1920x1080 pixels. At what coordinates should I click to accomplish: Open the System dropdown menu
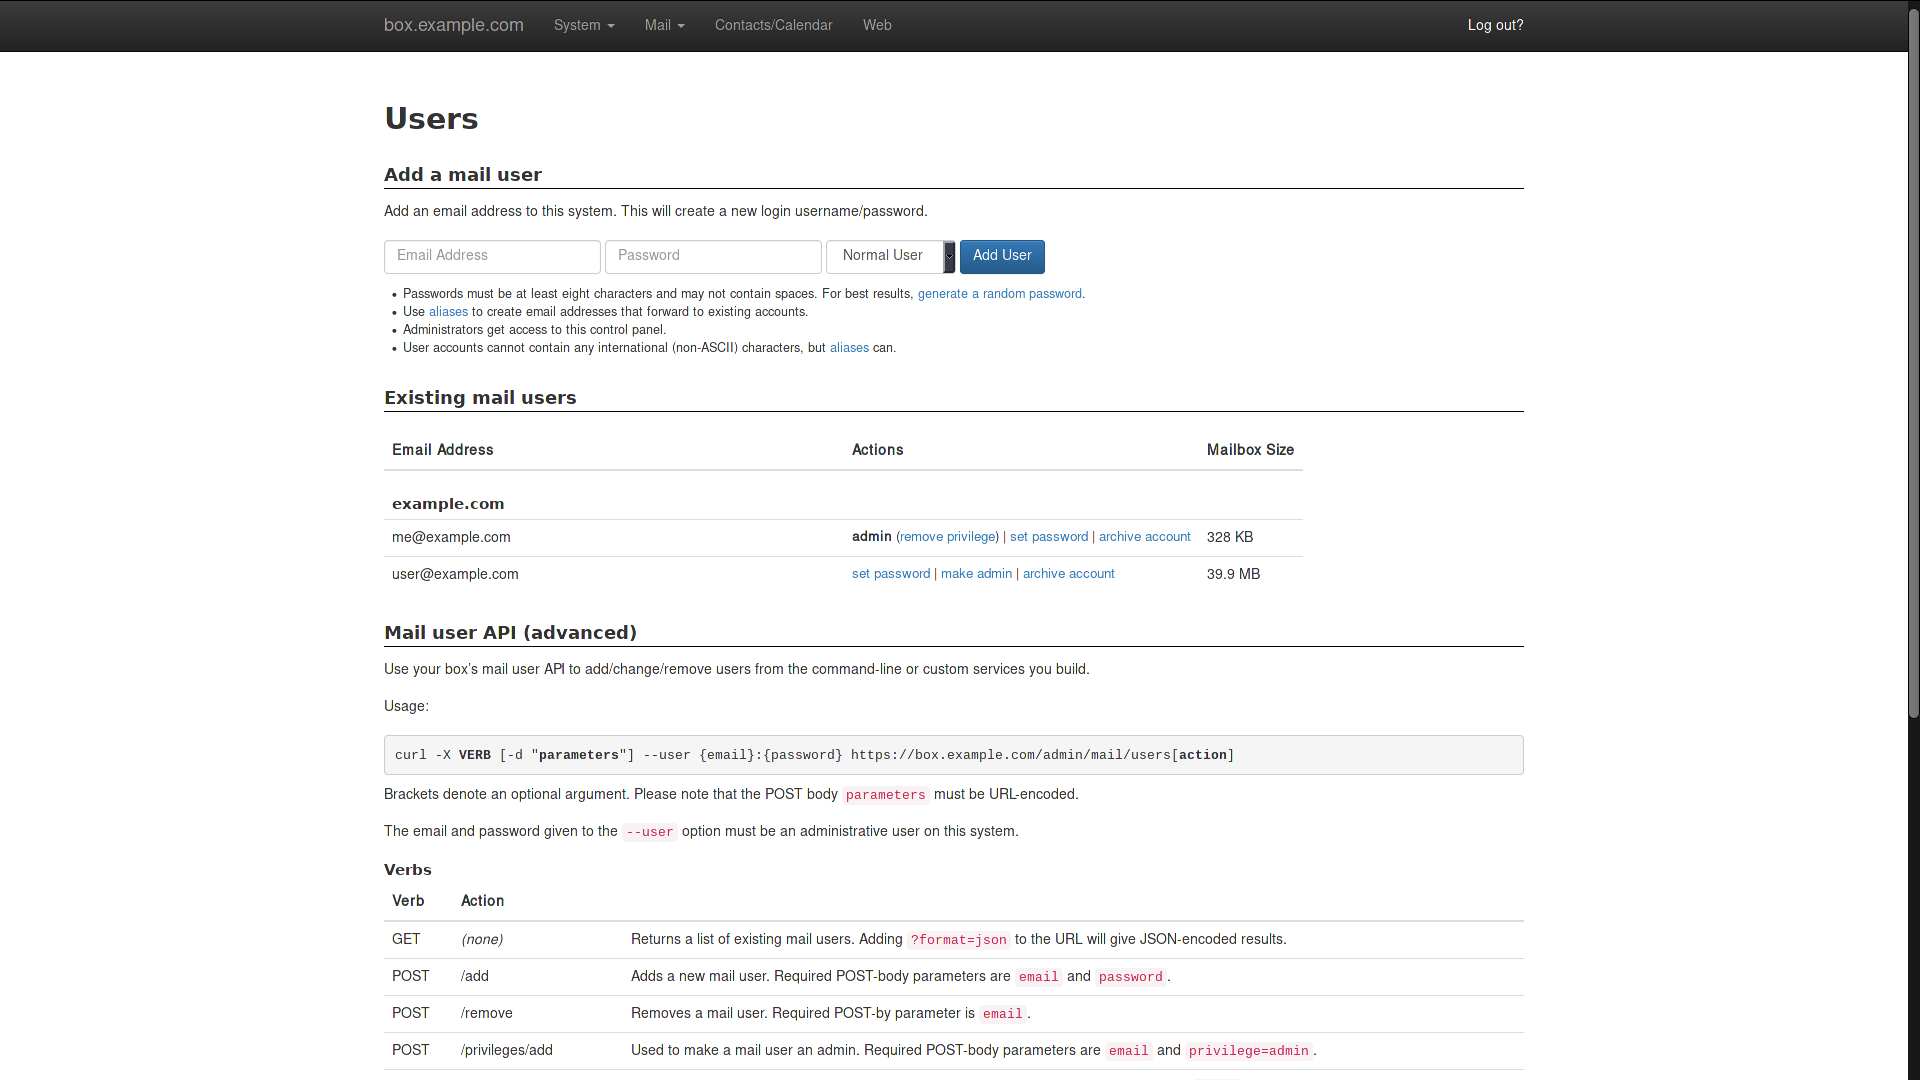(584, 25)
